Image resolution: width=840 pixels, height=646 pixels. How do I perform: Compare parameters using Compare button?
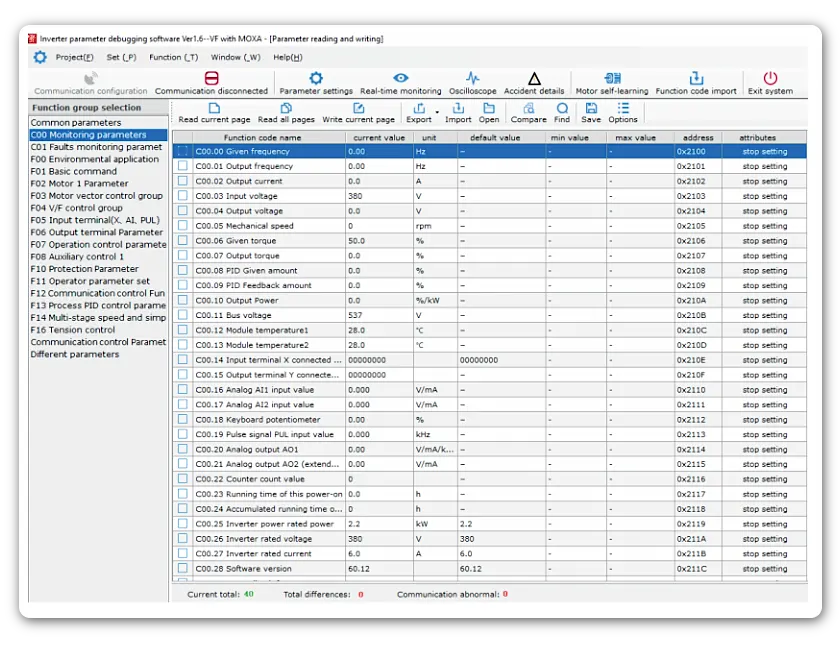(x=528, y=113)
